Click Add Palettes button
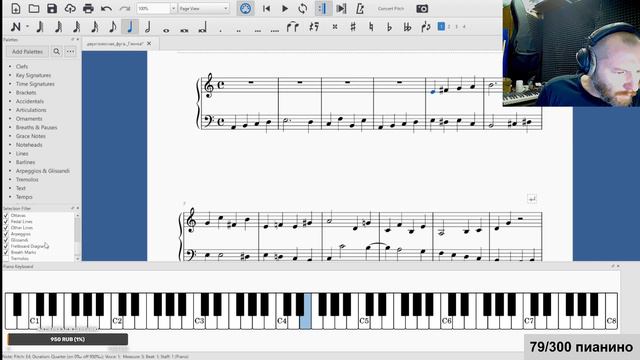Viewport: 640px width, 360px height. click(x=27, y=51)
